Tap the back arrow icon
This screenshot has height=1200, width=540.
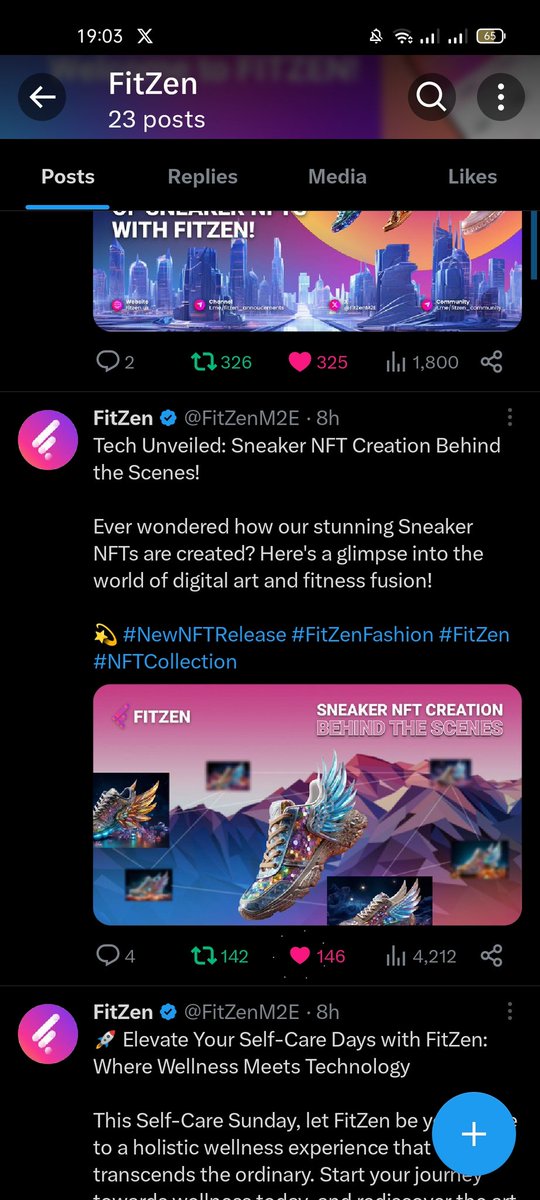click(42, 97)
